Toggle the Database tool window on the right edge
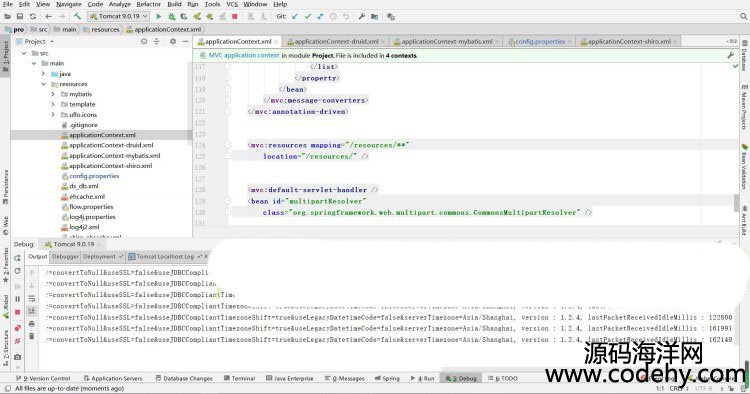 (745, 55)
